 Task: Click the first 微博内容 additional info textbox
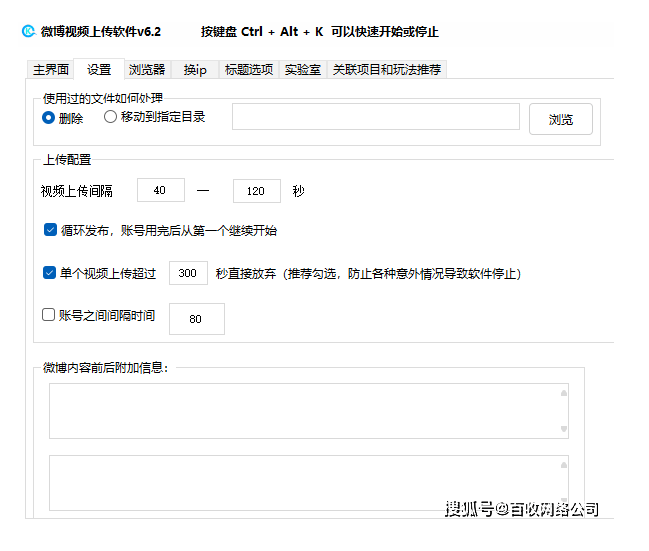(309, 411)
